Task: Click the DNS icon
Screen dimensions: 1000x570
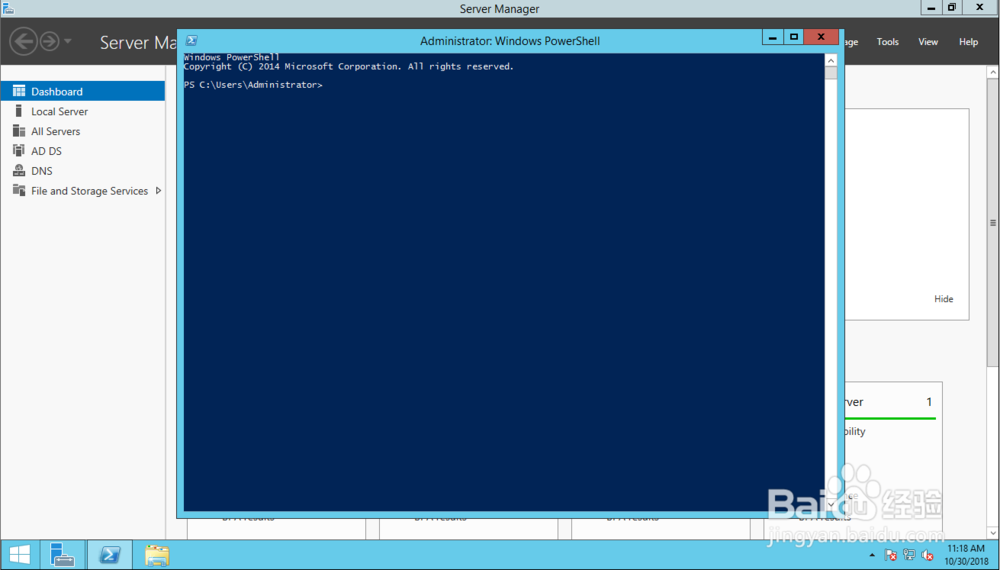Action: (x=19, y=170)
